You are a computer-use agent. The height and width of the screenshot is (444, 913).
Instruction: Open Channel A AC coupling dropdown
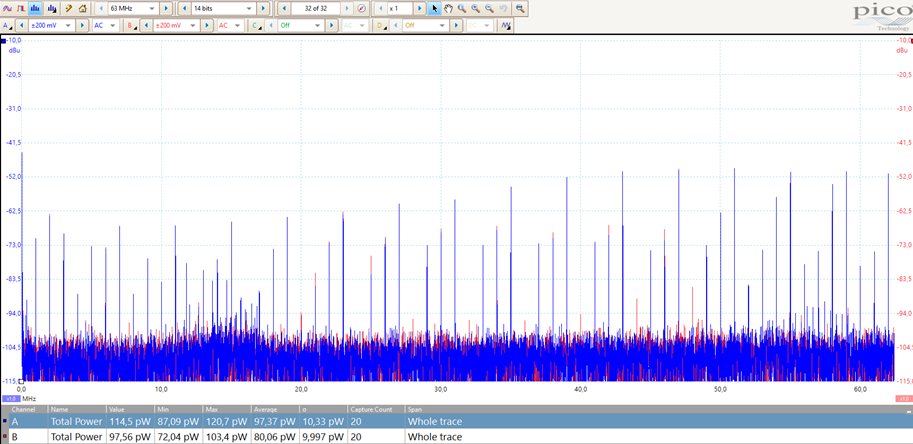(105, 25)
